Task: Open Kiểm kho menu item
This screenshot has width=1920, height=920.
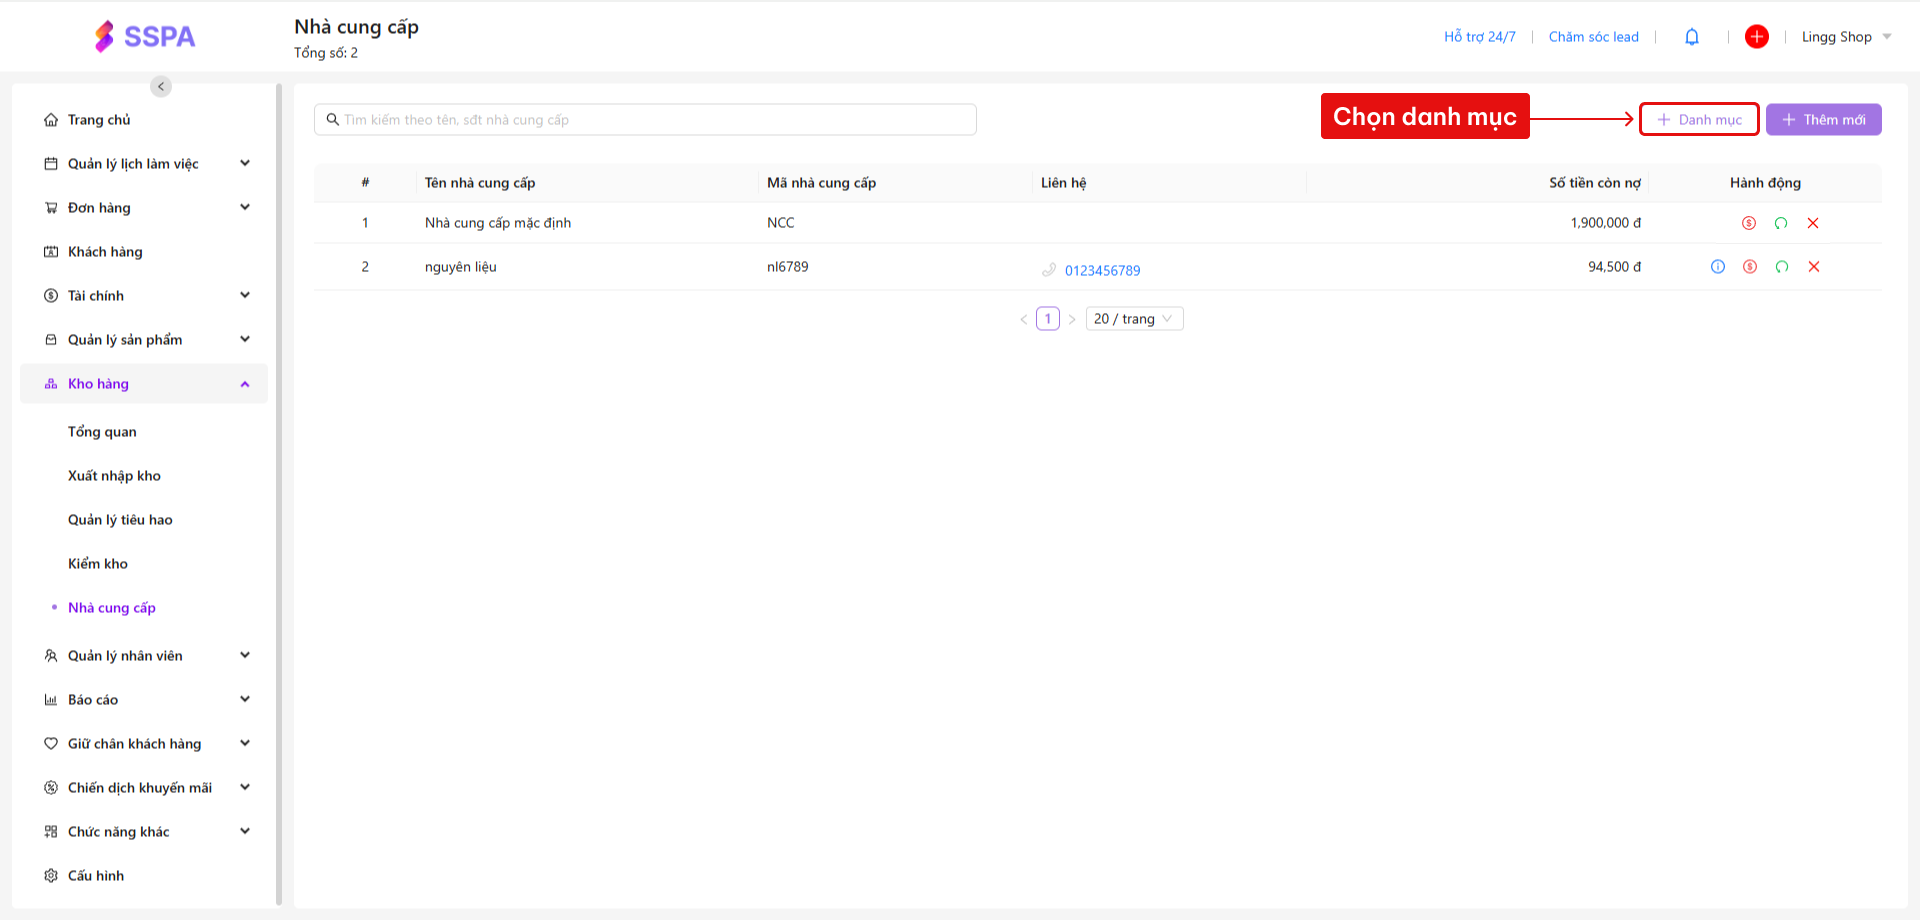Action: (x=98, y=564)
